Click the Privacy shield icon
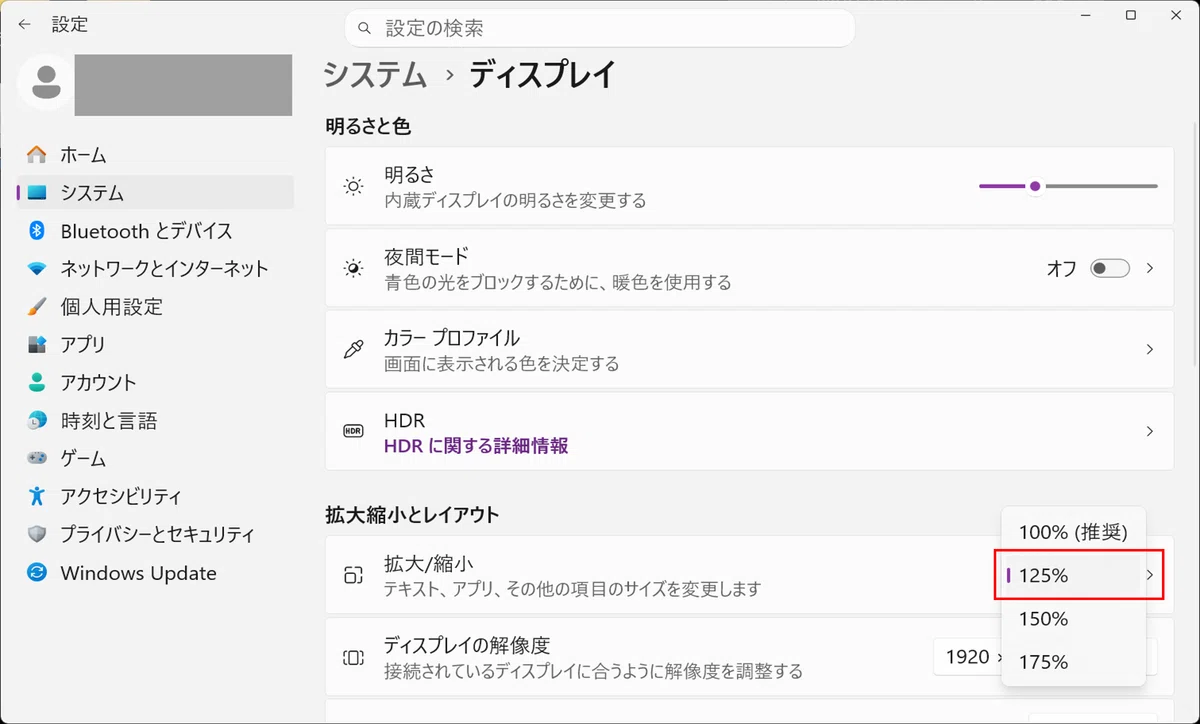 [x=37, y=534]
